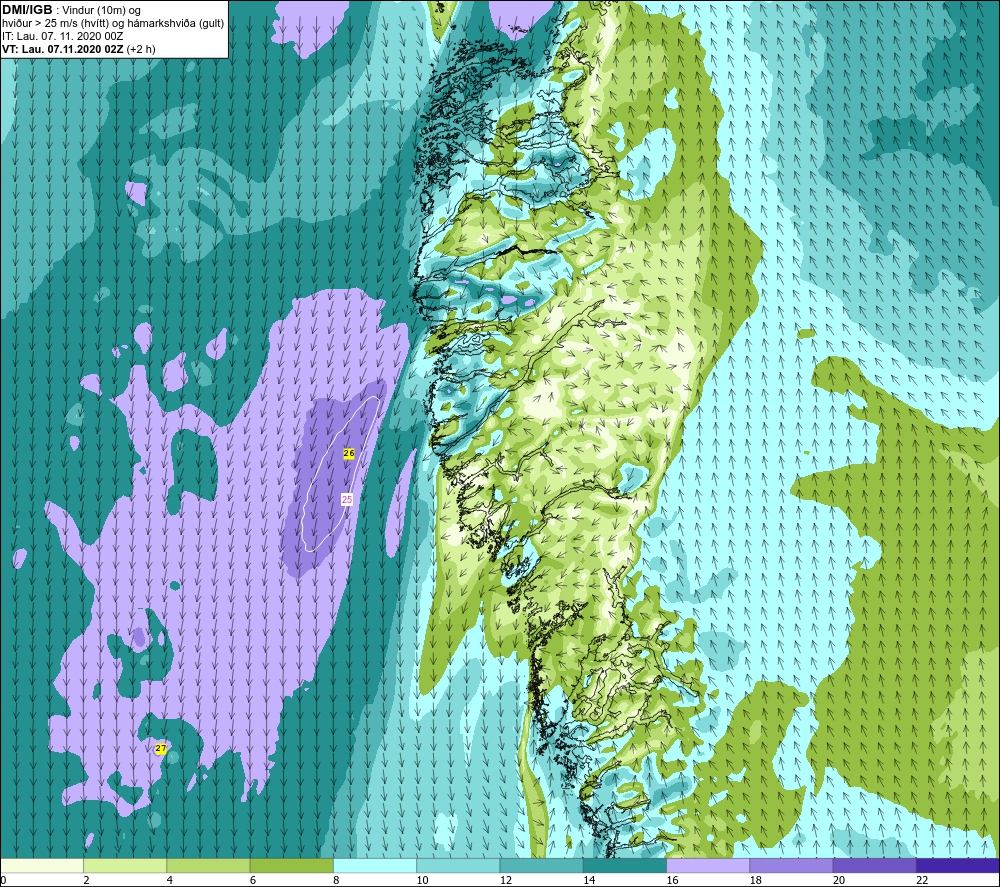Click the legend scale number '6'
This screenshot has width=1000, height=887.
253,880
